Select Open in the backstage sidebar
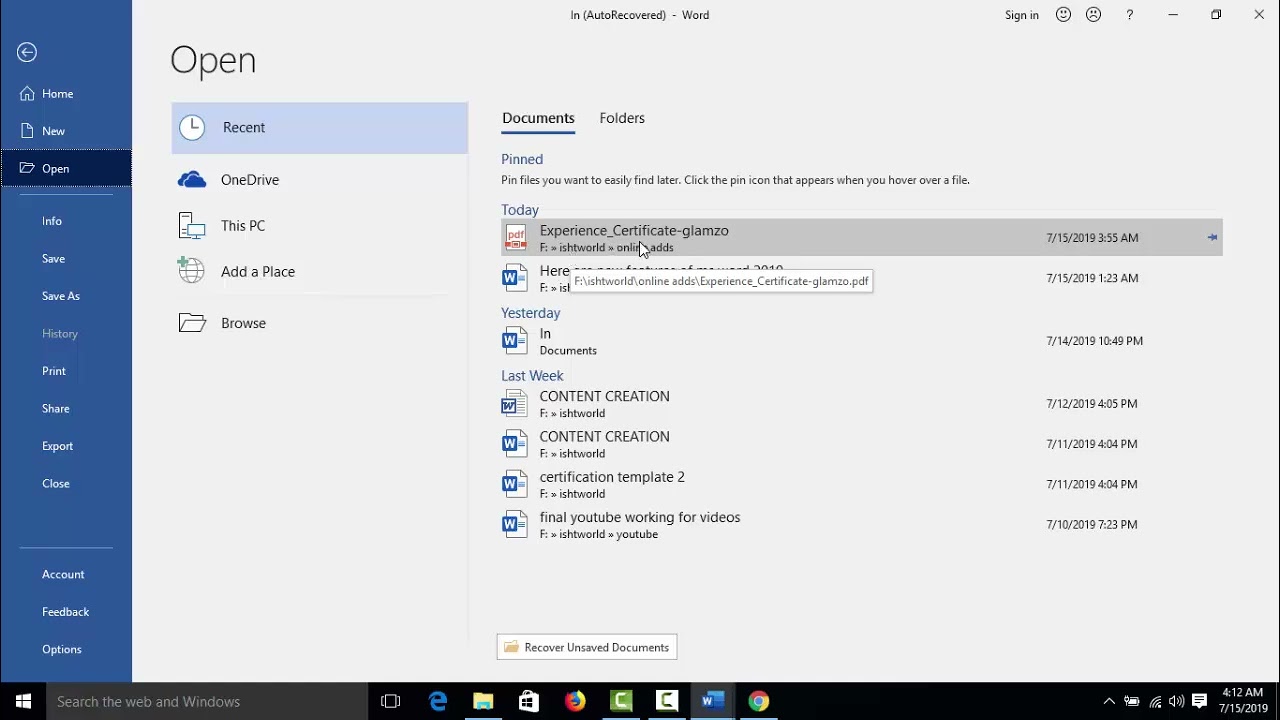The image size is (1280, 720). (x=66, y=168)
